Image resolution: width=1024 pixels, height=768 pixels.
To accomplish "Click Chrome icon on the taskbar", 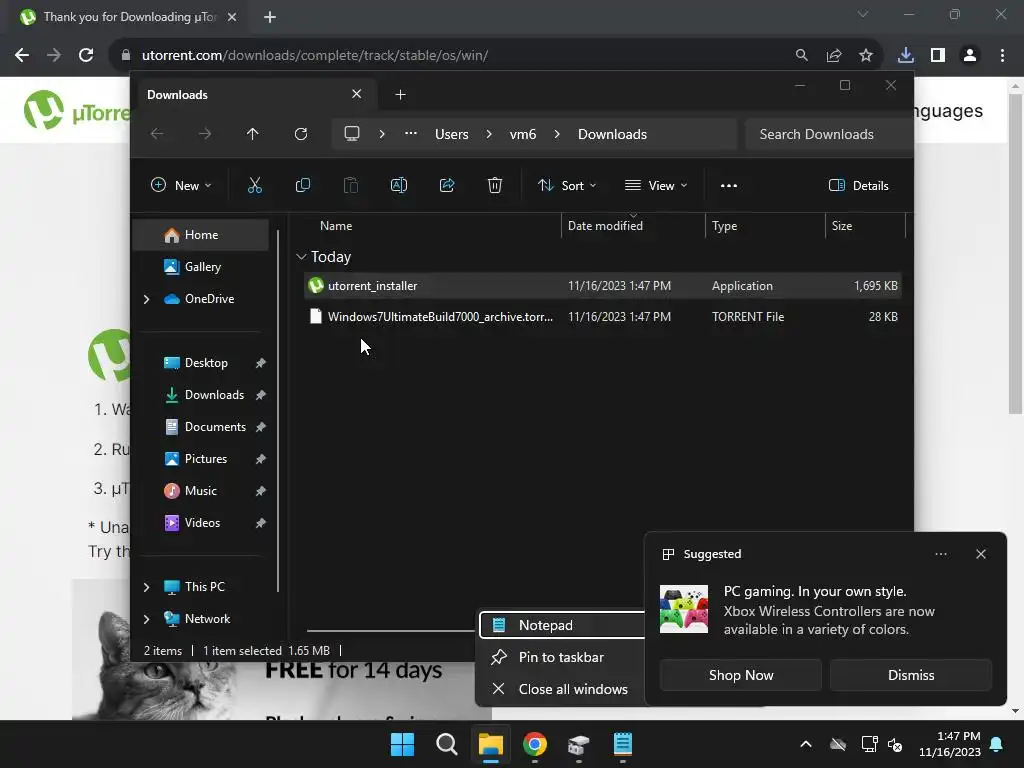I will pyautogui.click(x=535, y=744).
